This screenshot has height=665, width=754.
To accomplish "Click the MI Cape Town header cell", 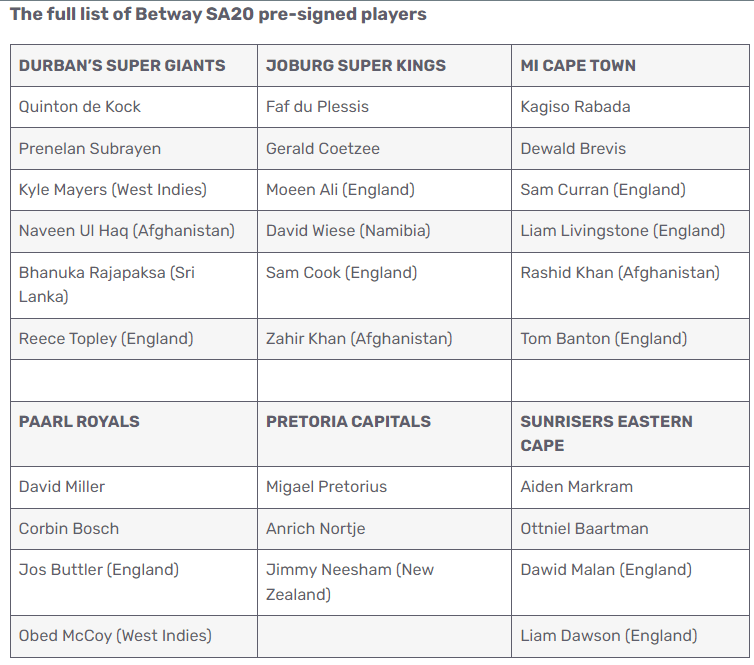I will [630, 65].
